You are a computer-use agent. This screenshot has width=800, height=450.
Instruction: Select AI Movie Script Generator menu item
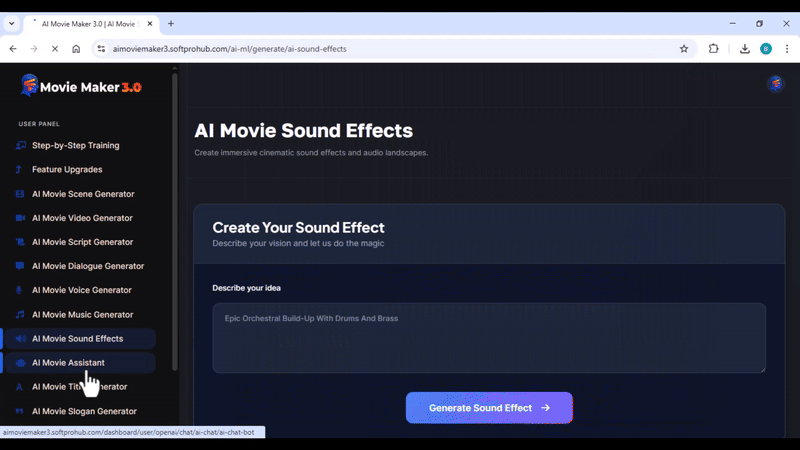(82, 242)
